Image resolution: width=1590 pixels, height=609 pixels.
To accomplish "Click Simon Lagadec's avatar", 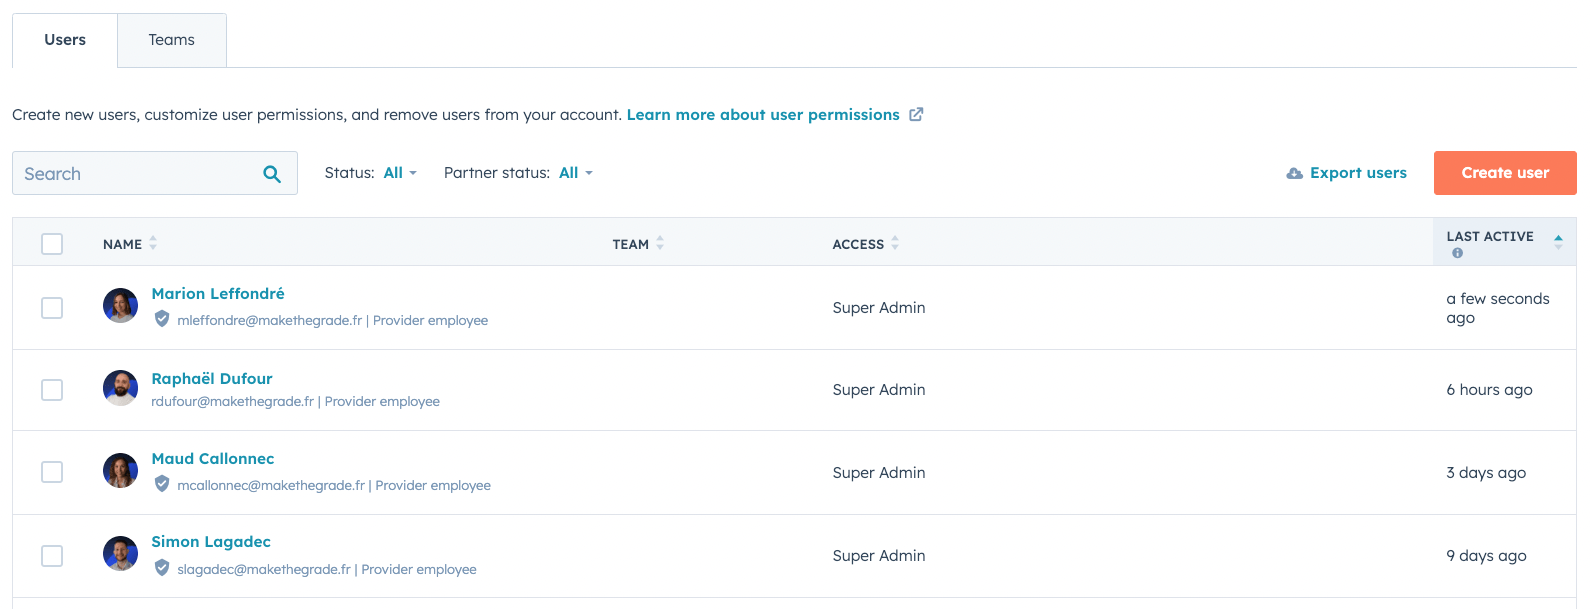I will click(x=120, y=553).
